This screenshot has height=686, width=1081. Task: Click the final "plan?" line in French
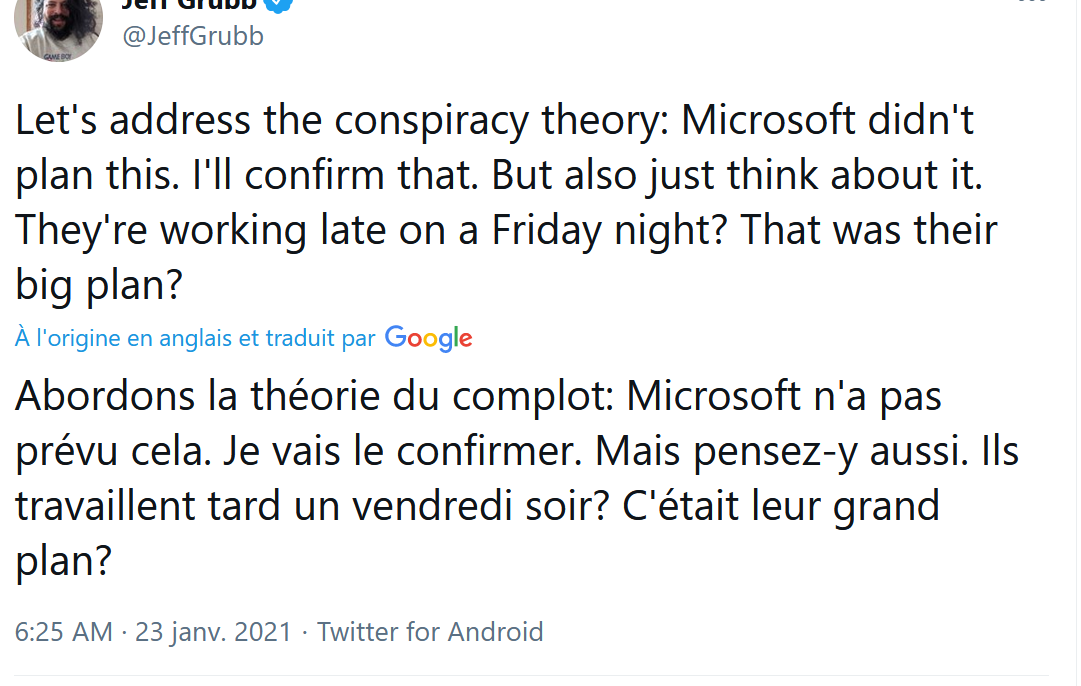(x=63, y=562)
